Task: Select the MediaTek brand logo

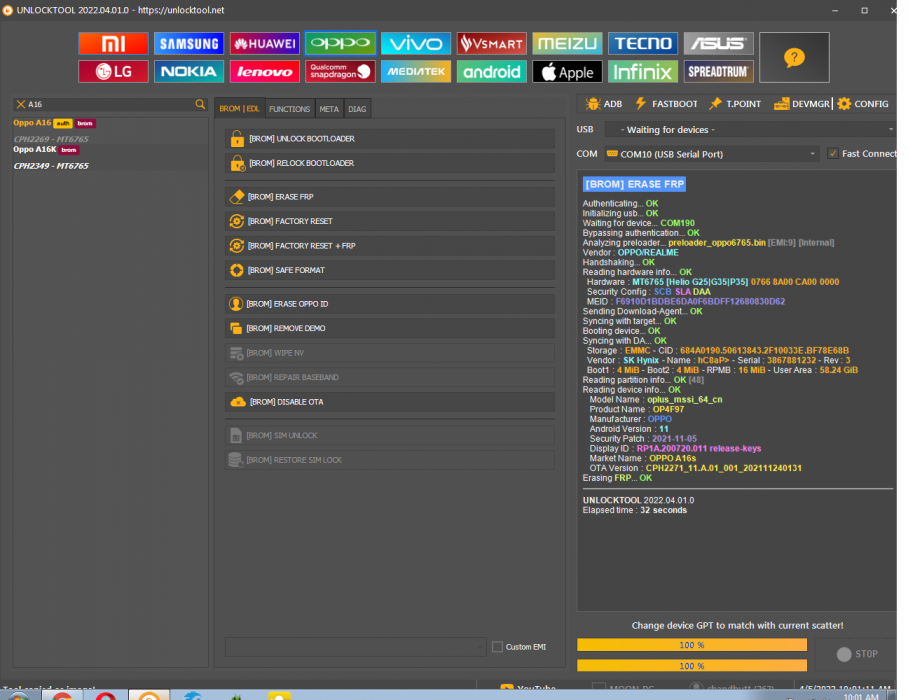Action: tap(416, 72)
